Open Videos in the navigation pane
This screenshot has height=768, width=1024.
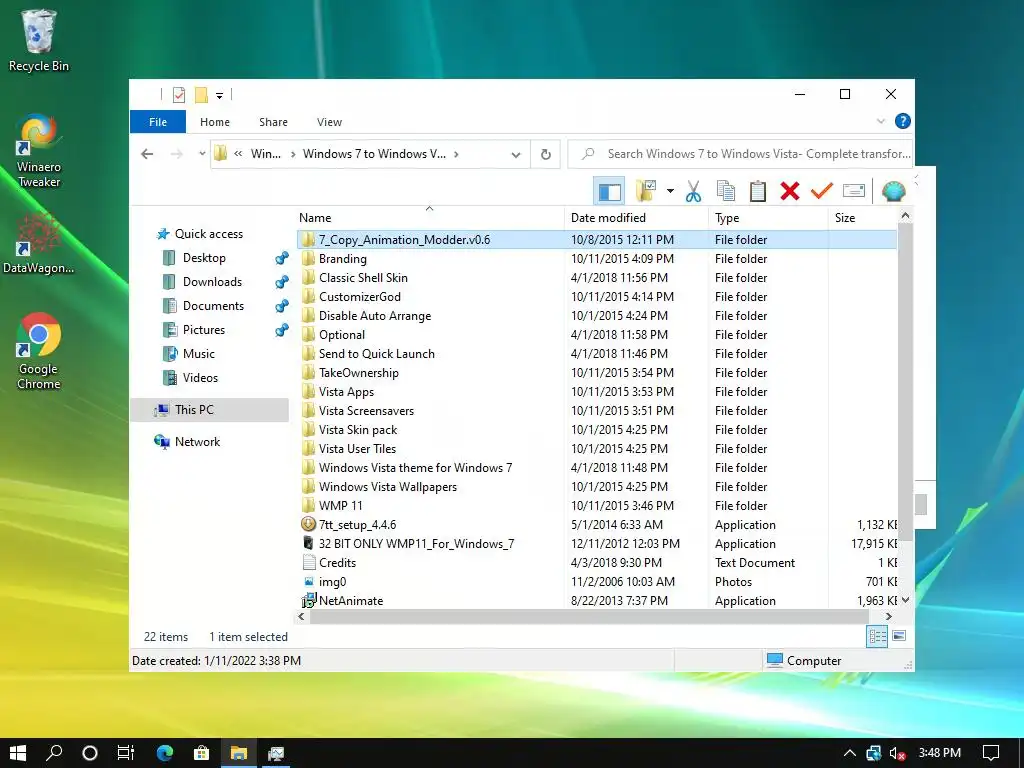point(200,378)
